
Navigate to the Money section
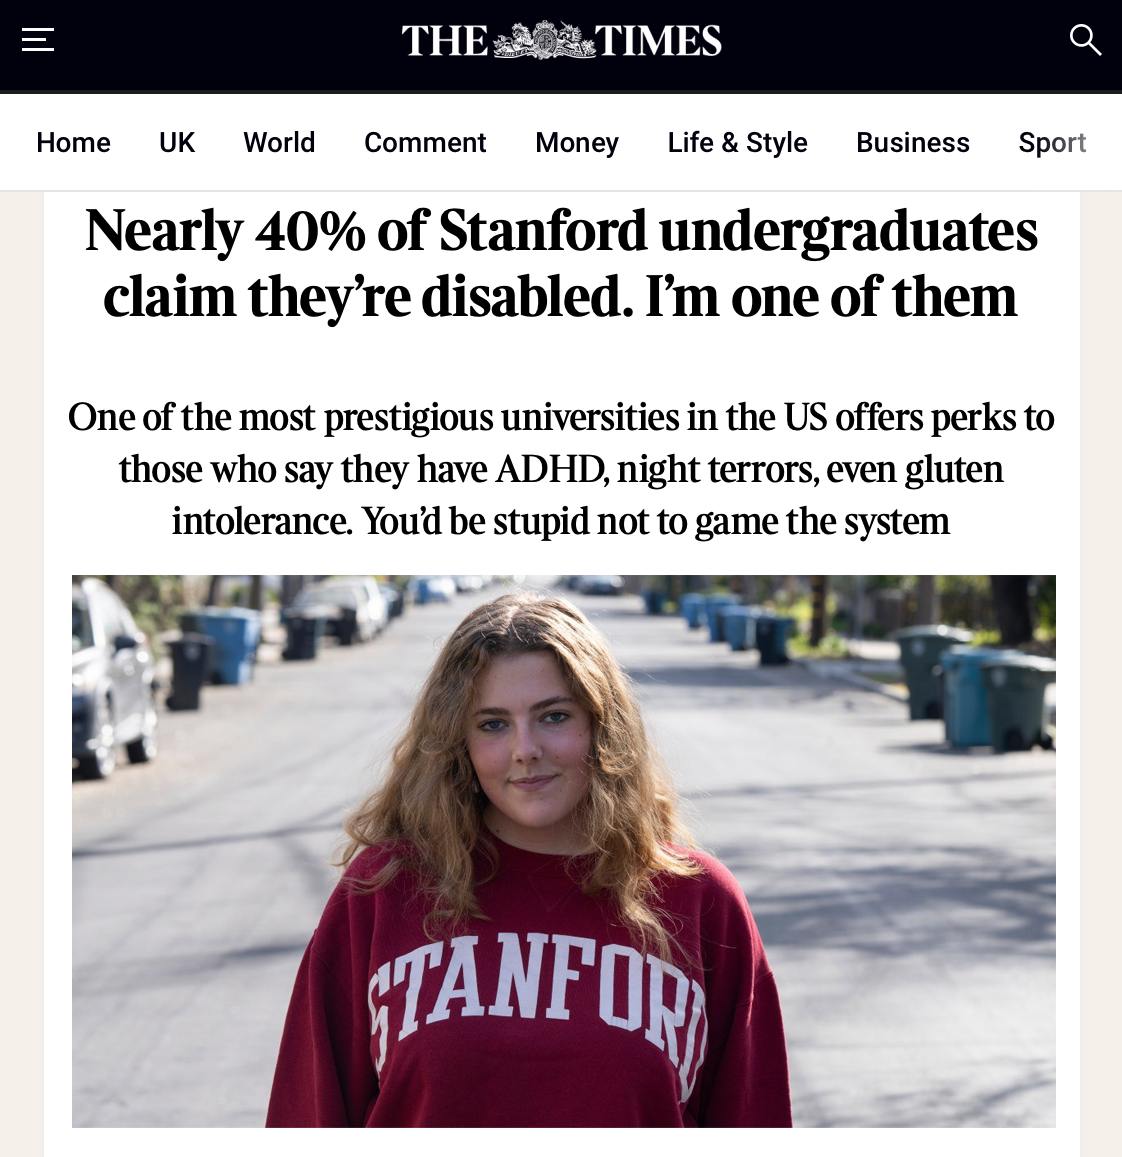(x=577, y=143)
